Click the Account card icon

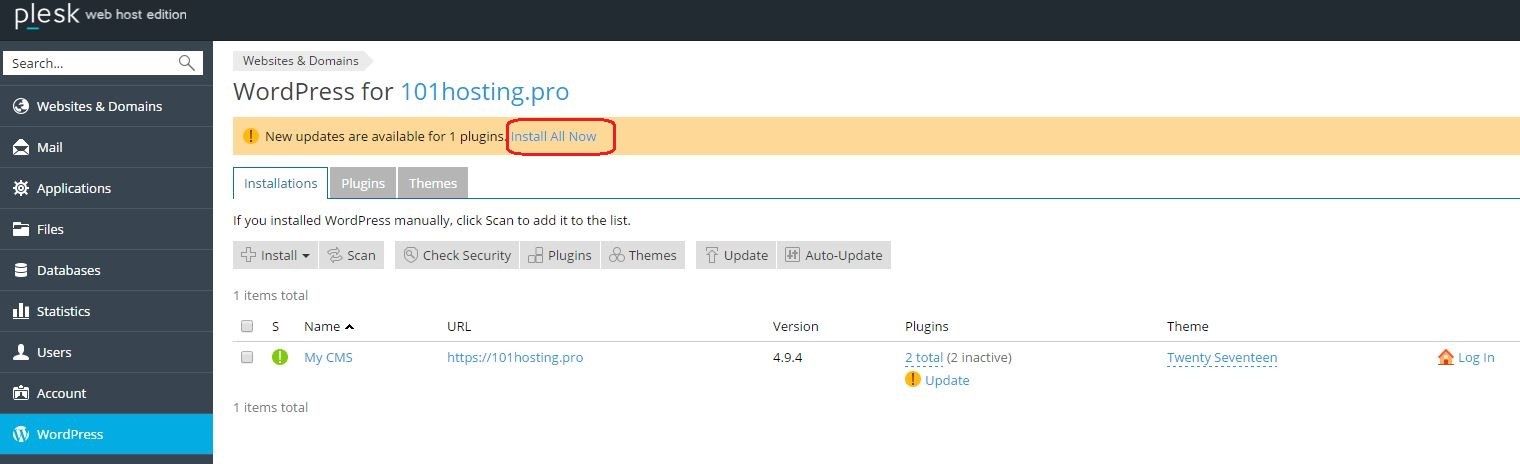[x=20, y=393]
